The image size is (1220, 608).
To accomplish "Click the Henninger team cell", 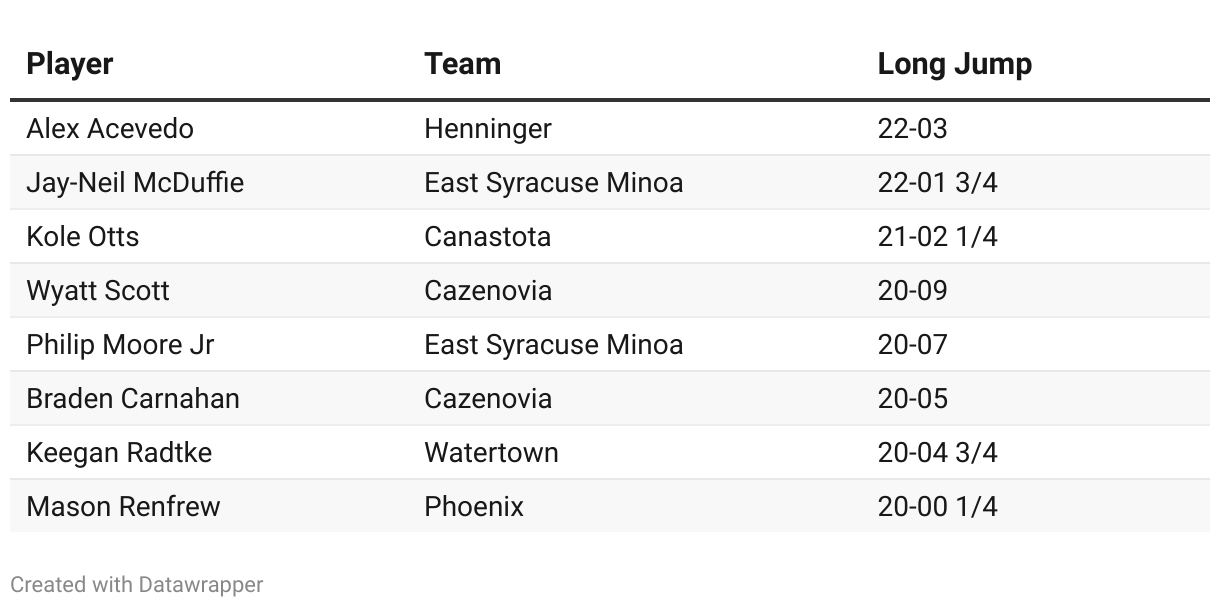I will [488, 129].
